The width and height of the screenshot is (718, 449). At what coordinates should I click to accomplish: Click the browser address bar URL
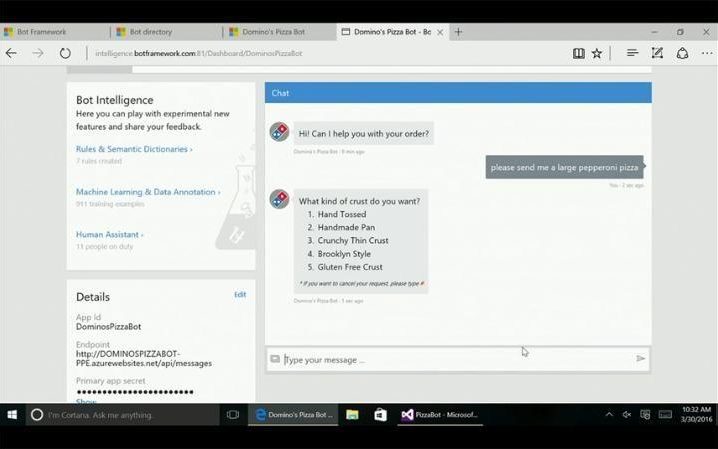(x=199, y=53)
